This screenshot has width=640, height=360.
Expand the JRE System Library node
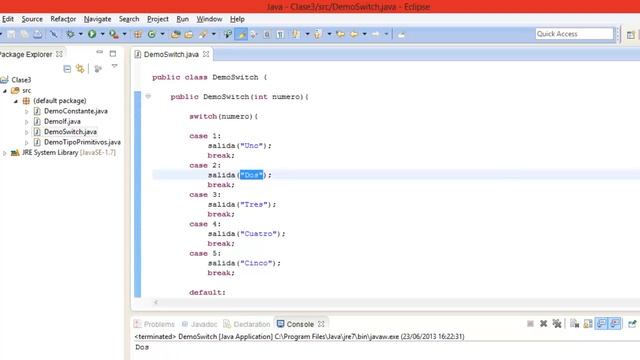(4, 153)
